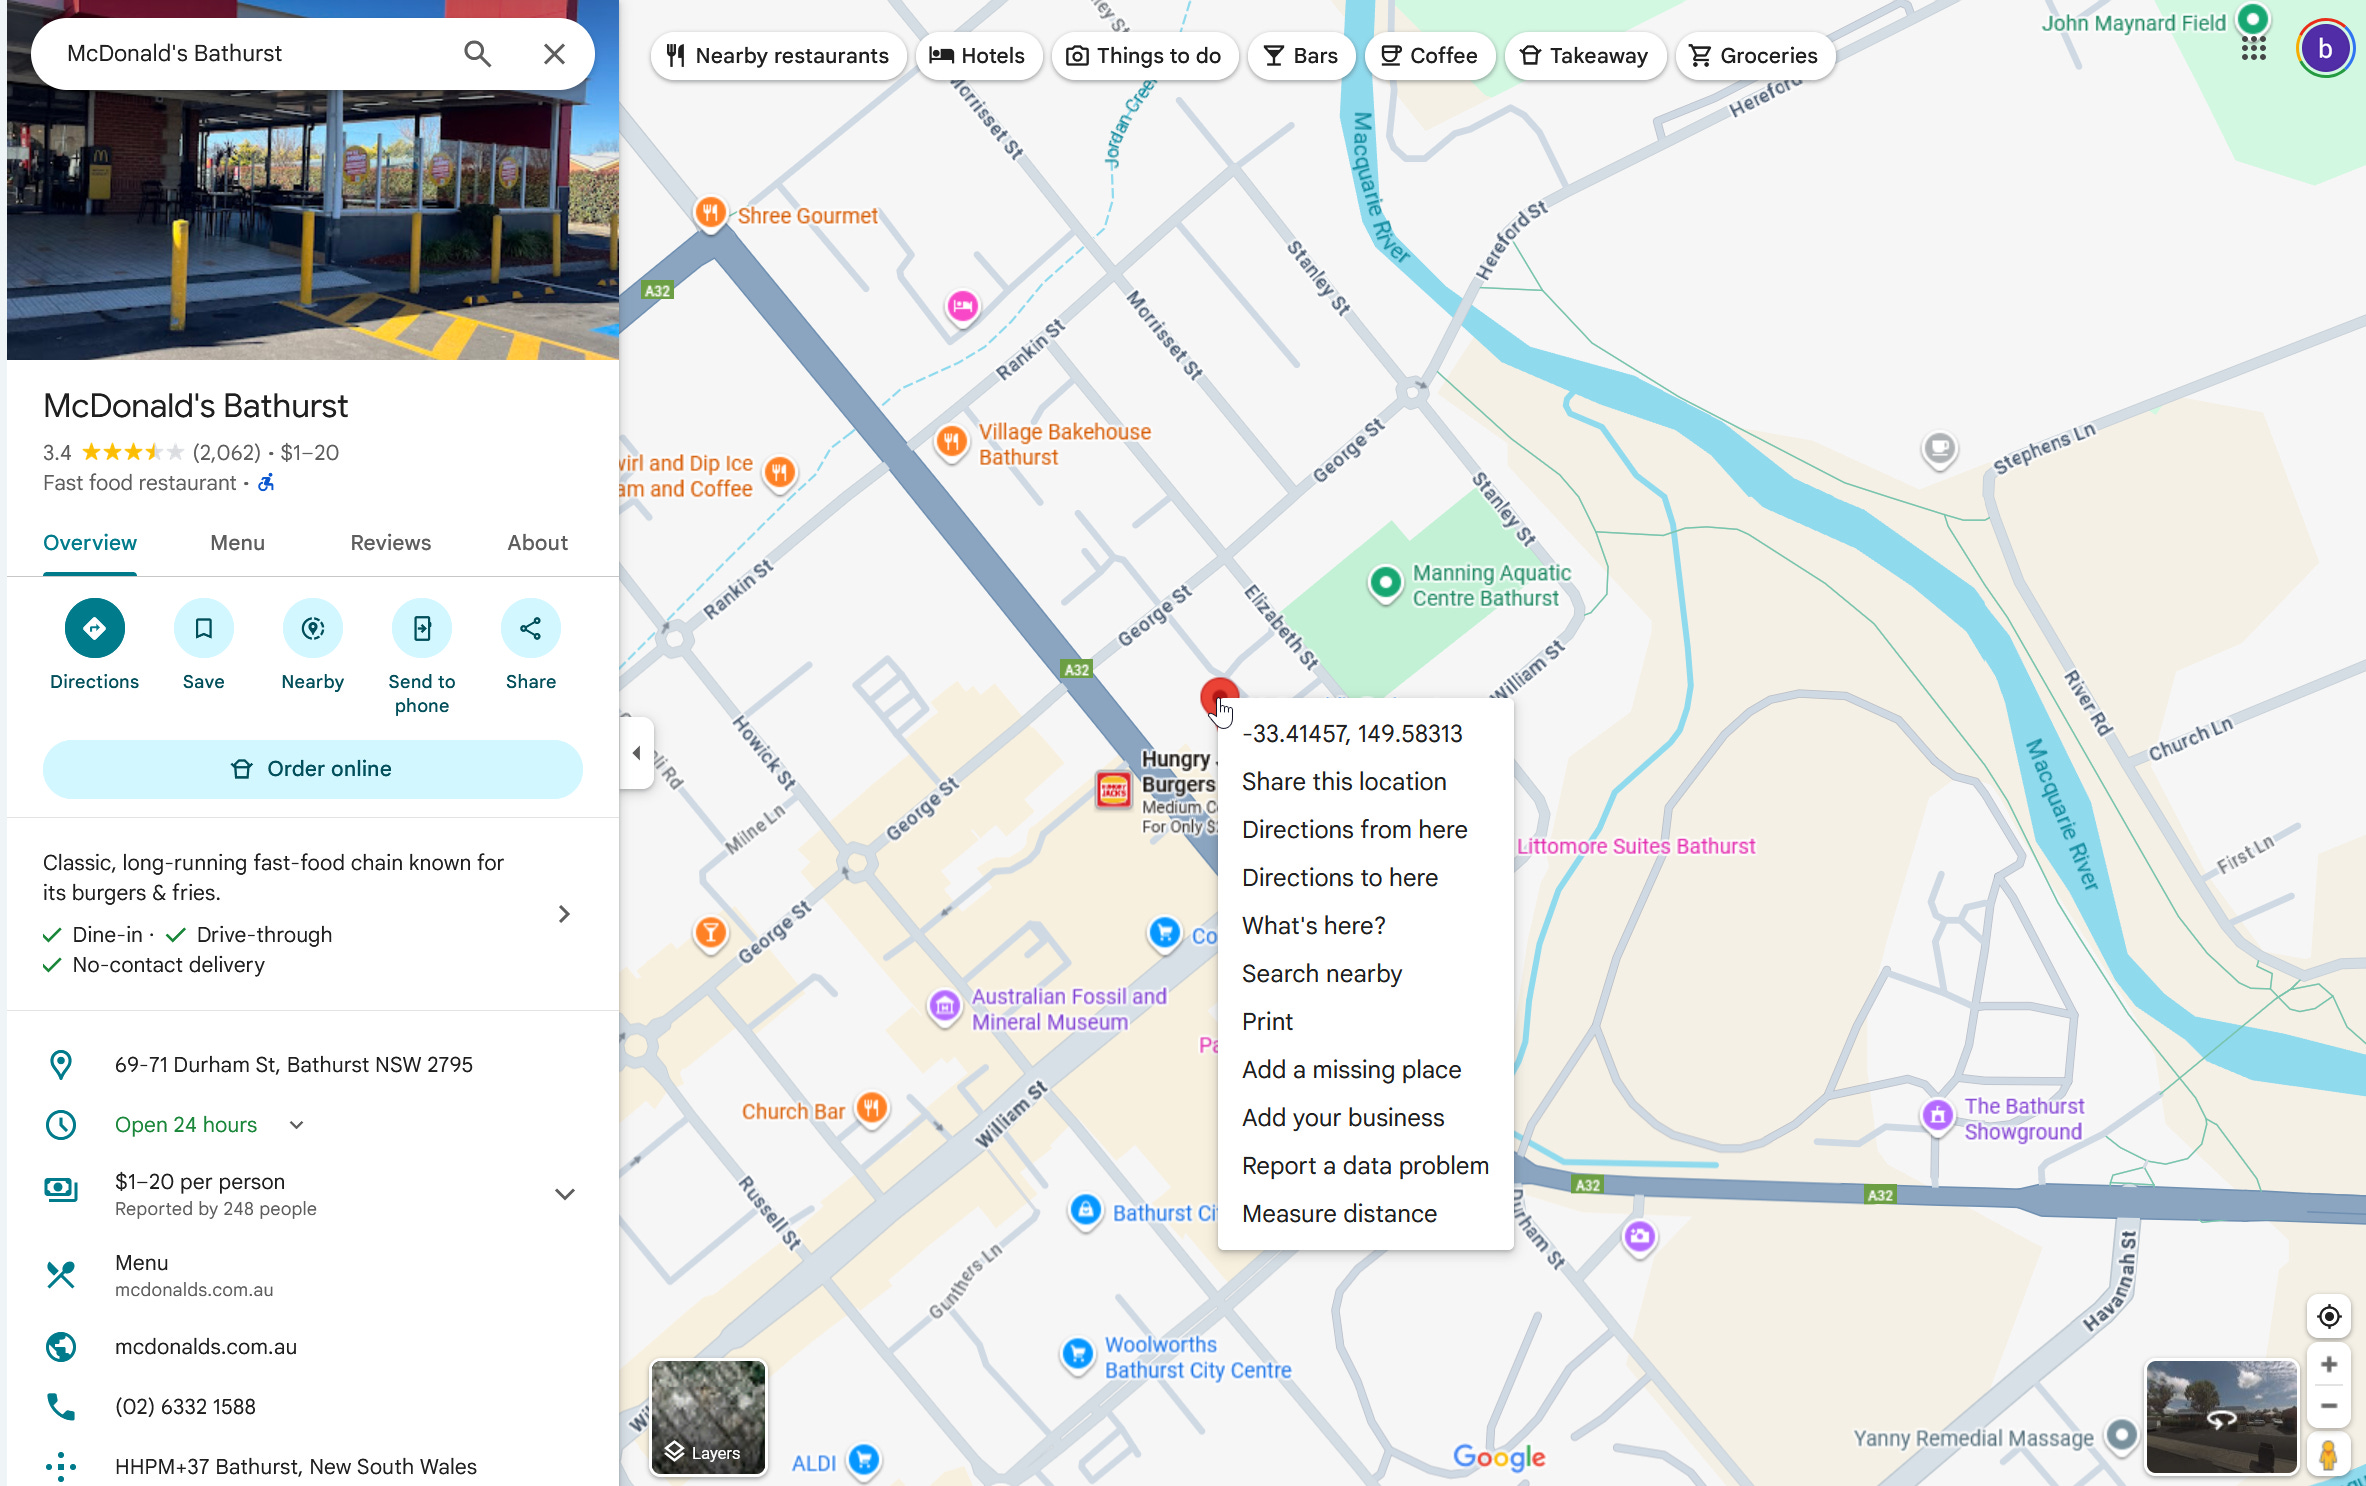Switch to the Reviews tab

(390, 543)
